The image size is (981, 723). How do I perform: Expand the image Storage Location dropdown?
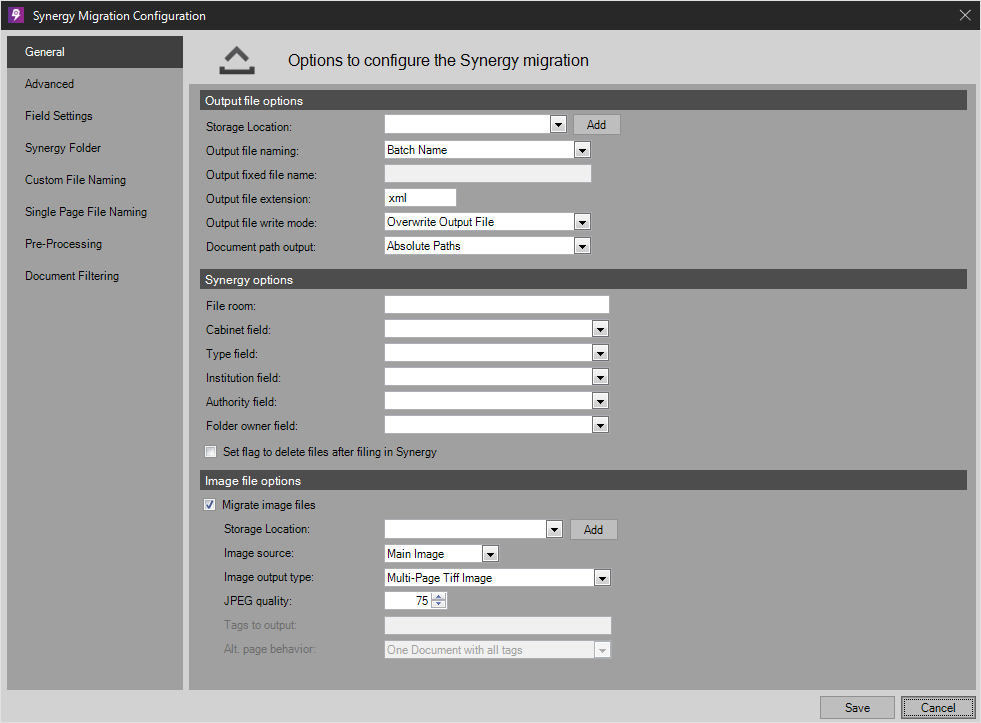(x=554, y=530)
